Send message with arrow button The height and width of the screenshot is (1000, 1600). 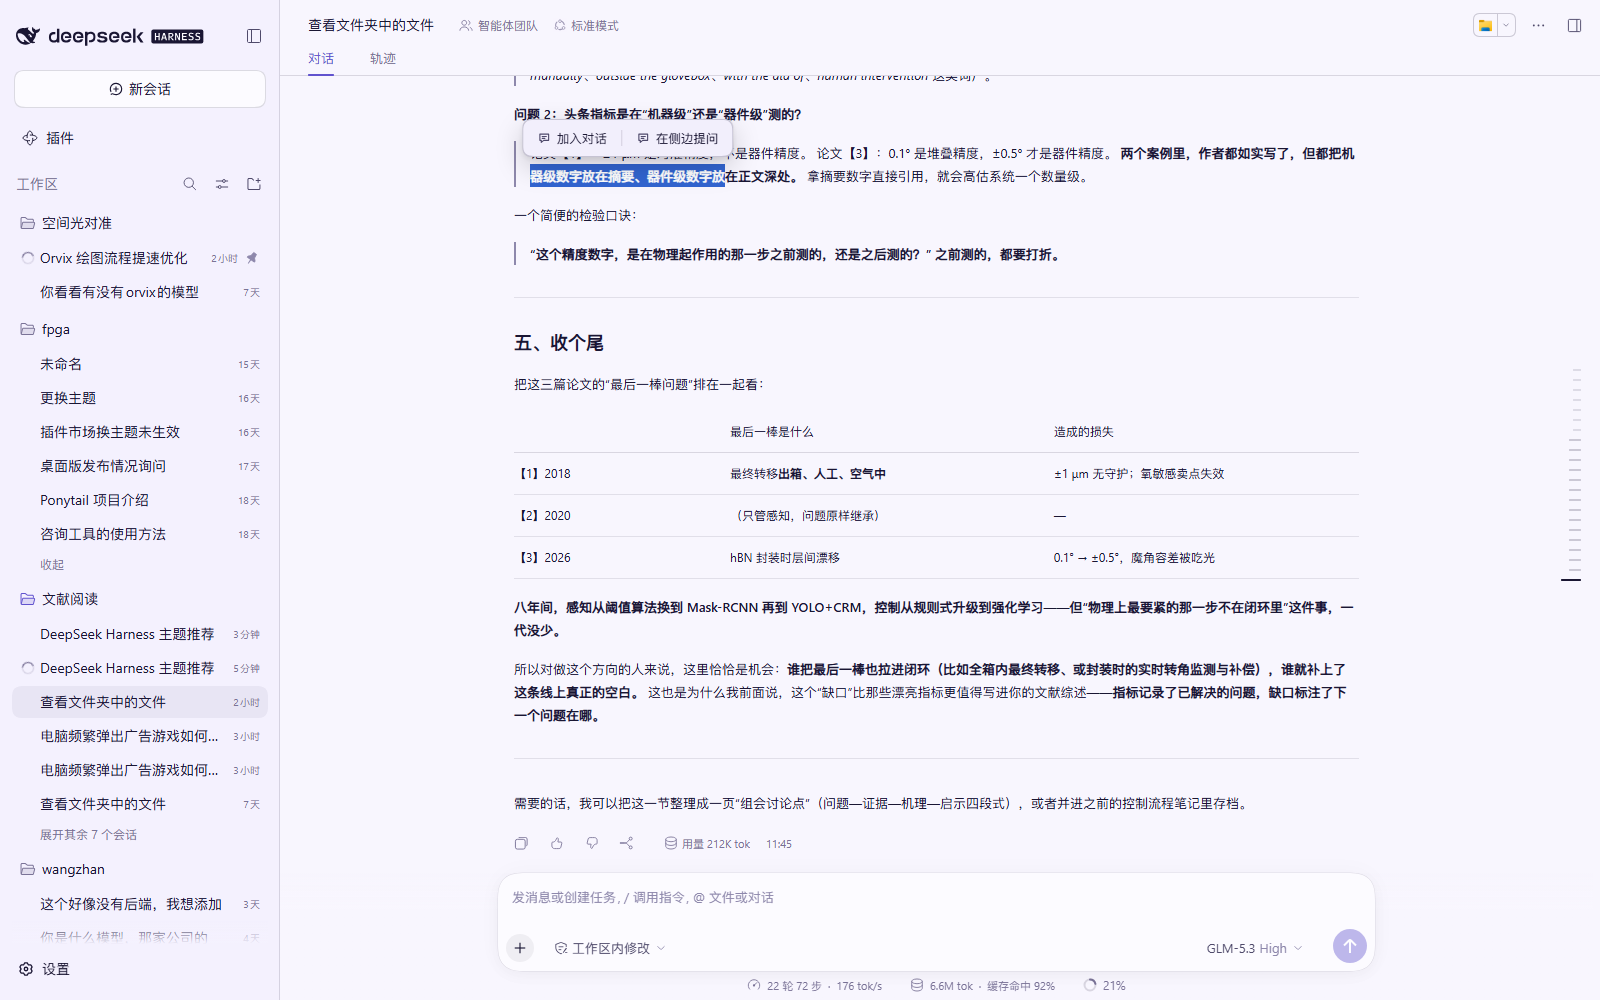click(1350, 946)
